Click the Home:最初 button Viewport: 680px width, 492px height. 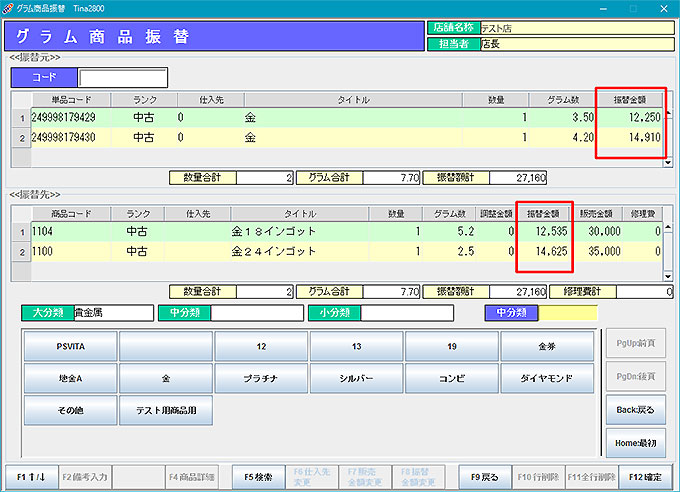pos(635,443)
